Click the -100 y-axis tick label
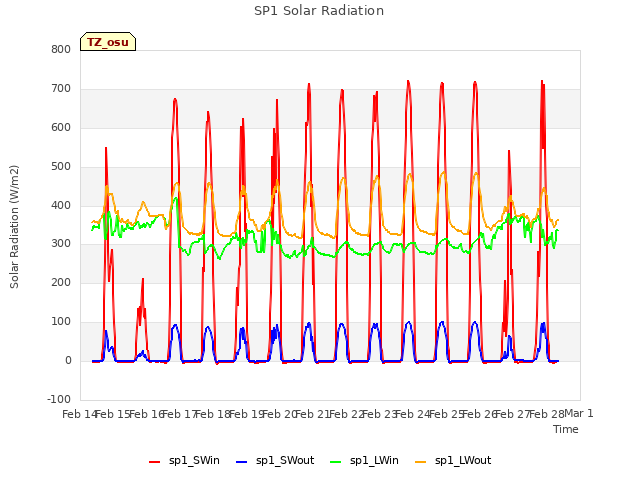The height and width of the screenshot is (480, 640). [59, 399]
